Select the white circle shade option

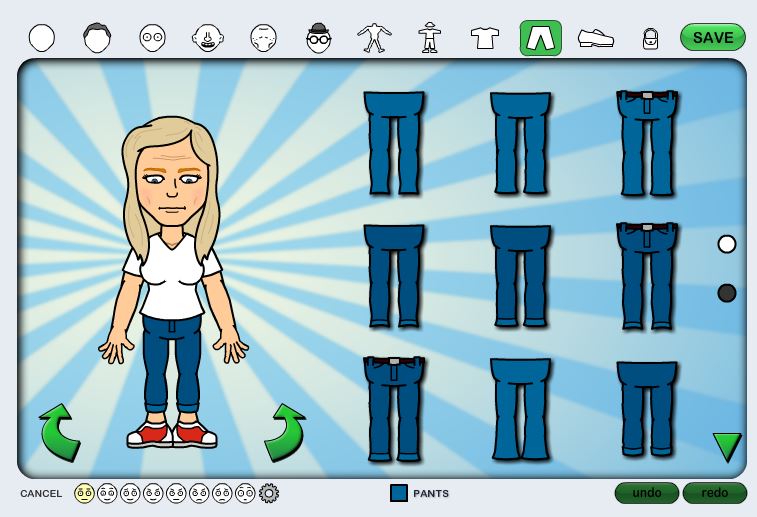click(727, 244)
